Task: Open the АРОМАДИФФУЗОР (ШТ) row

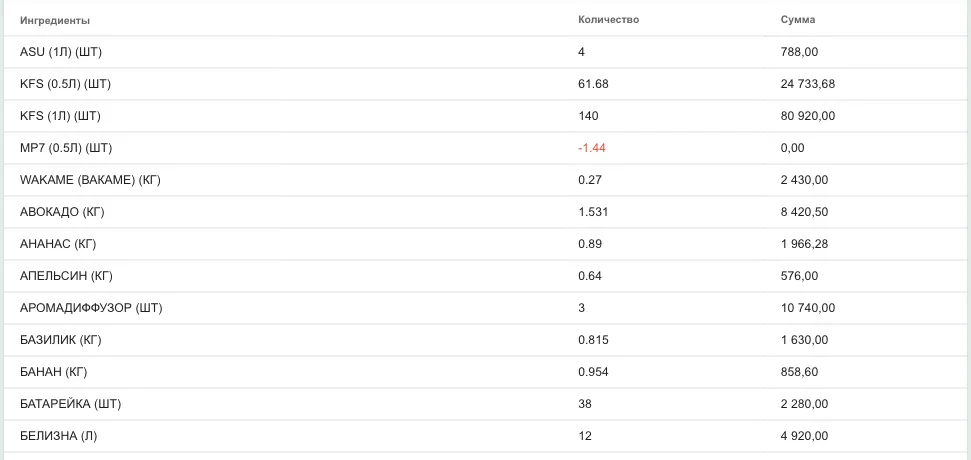Action: pyautogui.click(x=486, y=308)
